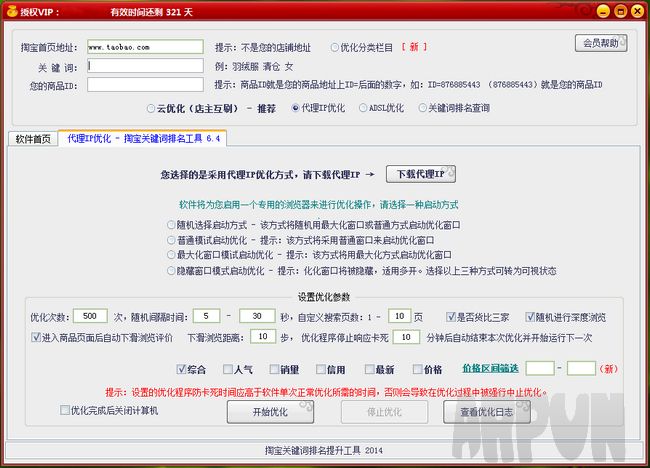650x468 pixels.
Task: Click red [新] label beside 优化分类栏目
Action: tap(414, 47)
